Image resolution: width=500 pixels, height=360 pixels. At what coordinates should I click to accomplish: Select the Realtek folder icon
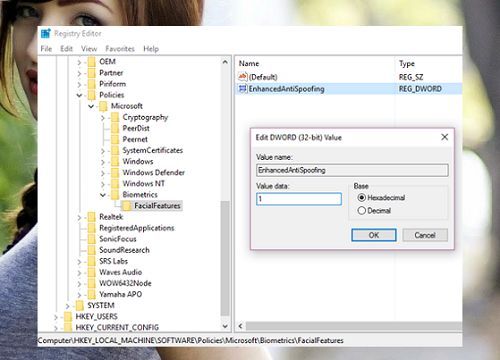(91, 217)
